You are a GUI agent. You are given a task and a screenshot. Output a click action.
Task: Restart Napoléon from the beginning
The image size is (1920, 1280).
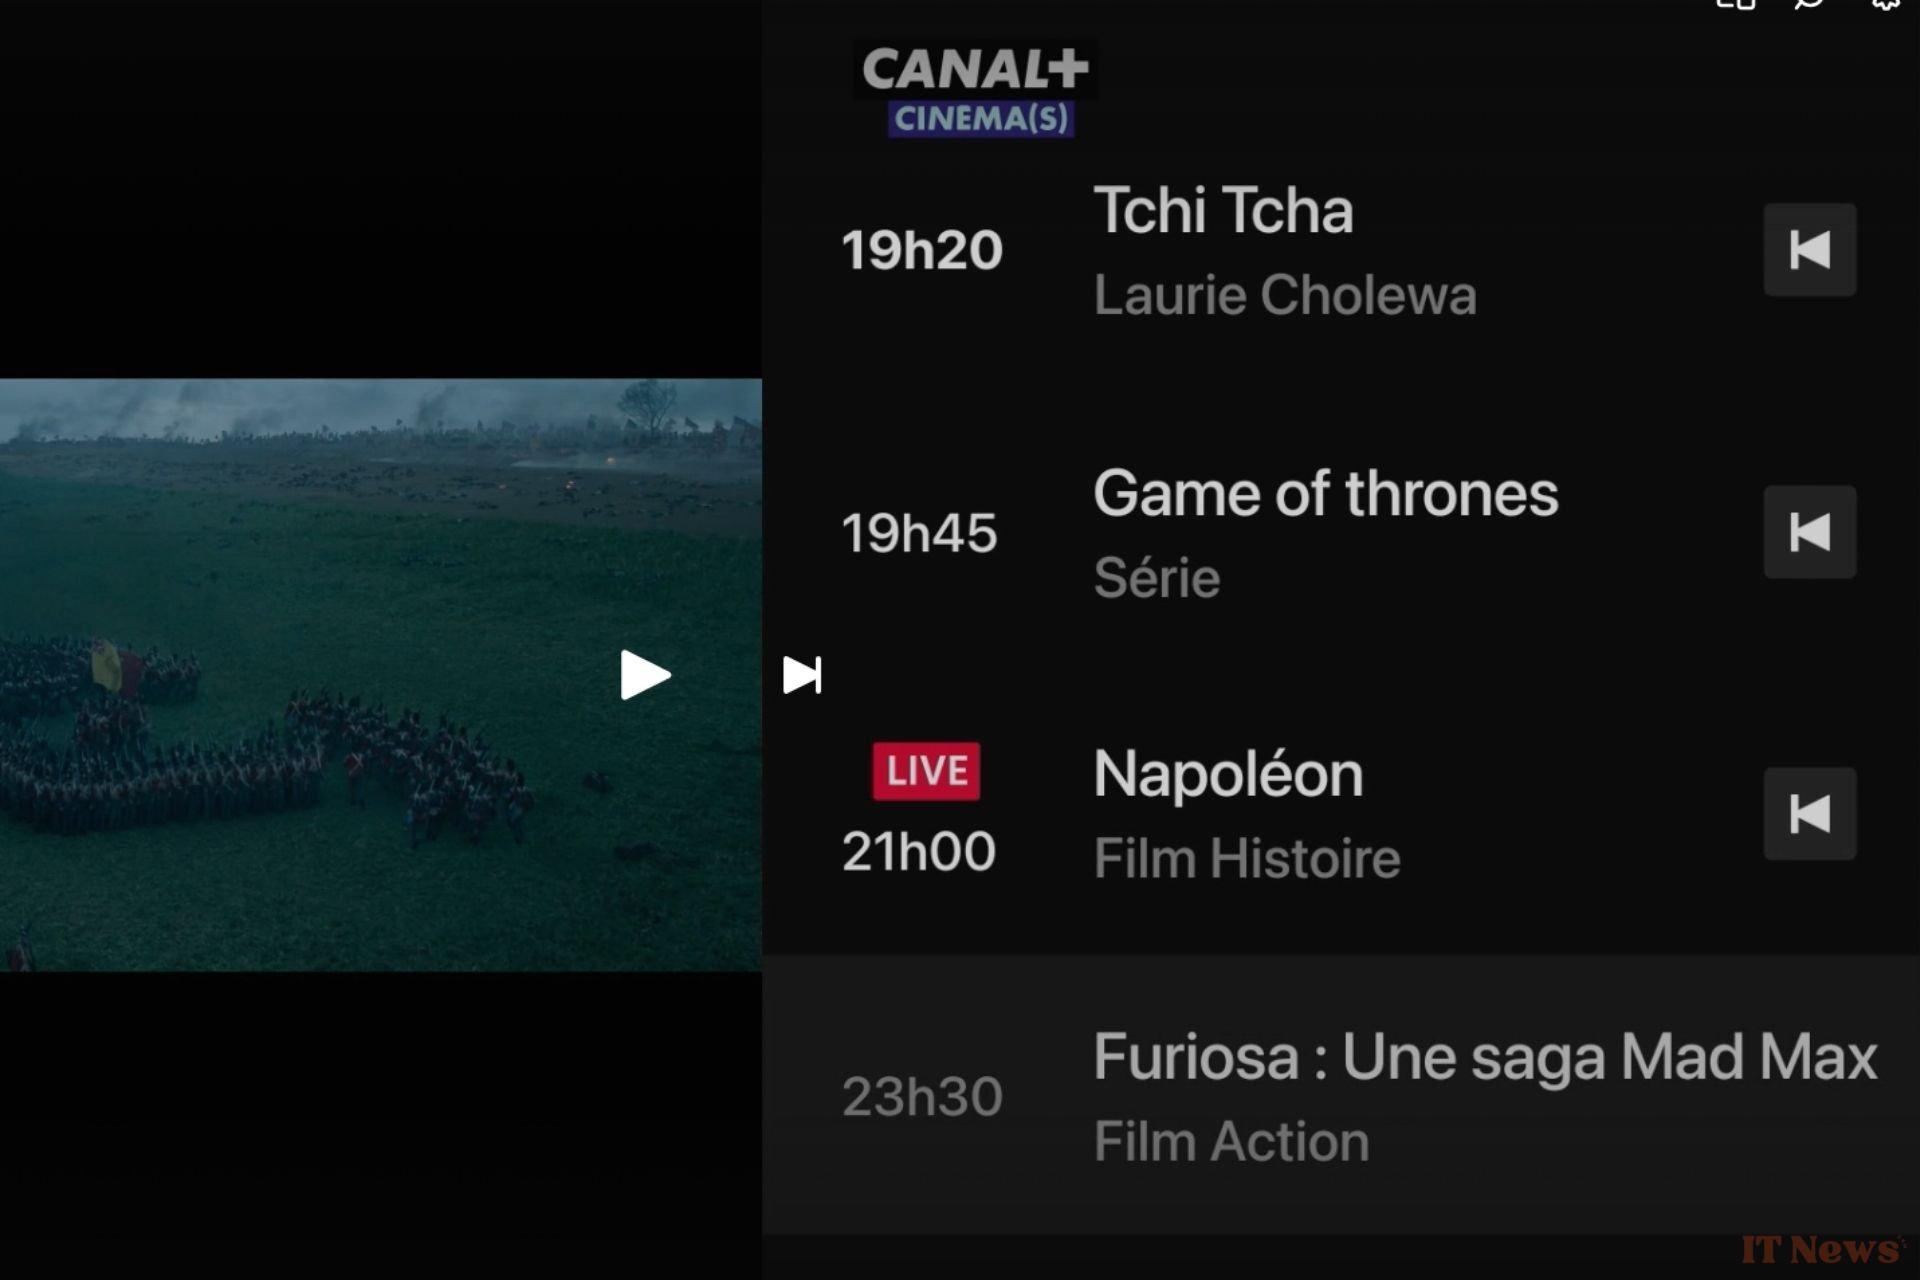(x=1810, y=812)
